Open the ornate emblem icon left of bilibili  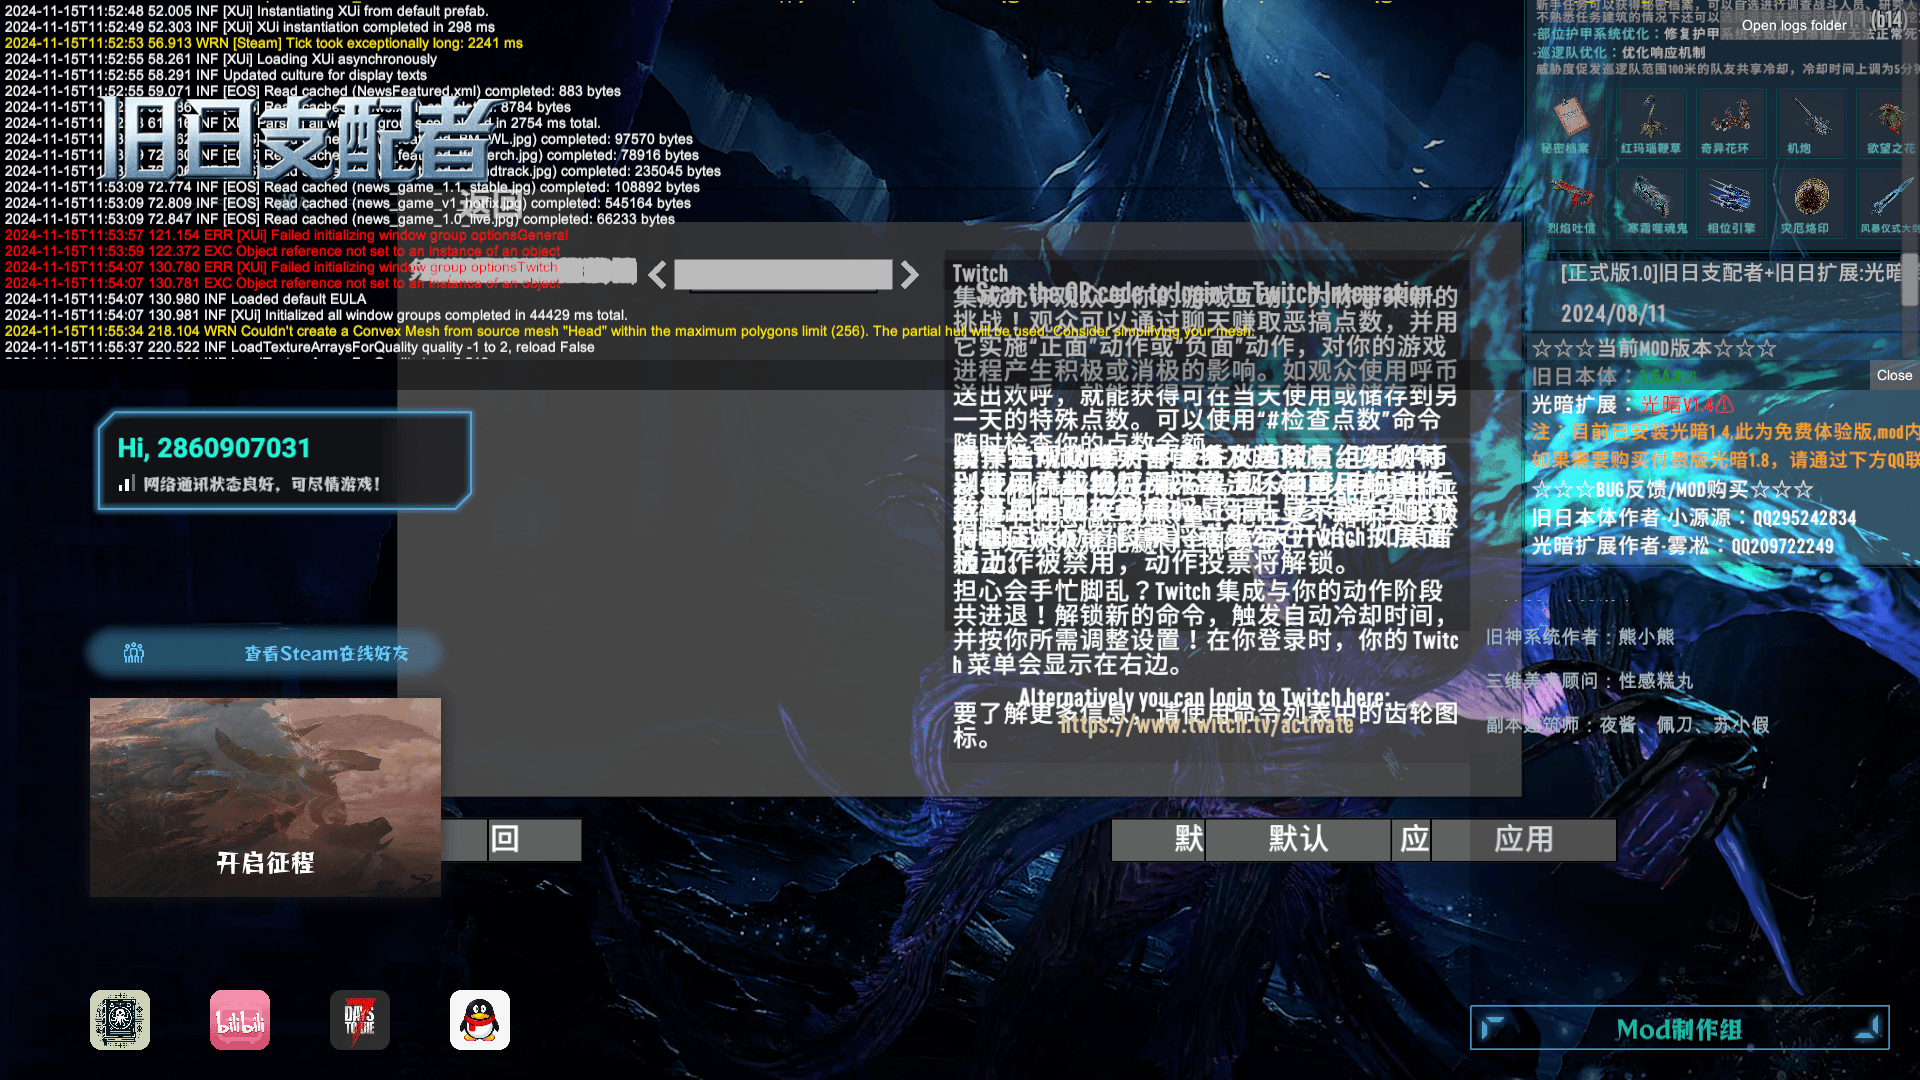pyautogui.click(x=120, y=1020)
